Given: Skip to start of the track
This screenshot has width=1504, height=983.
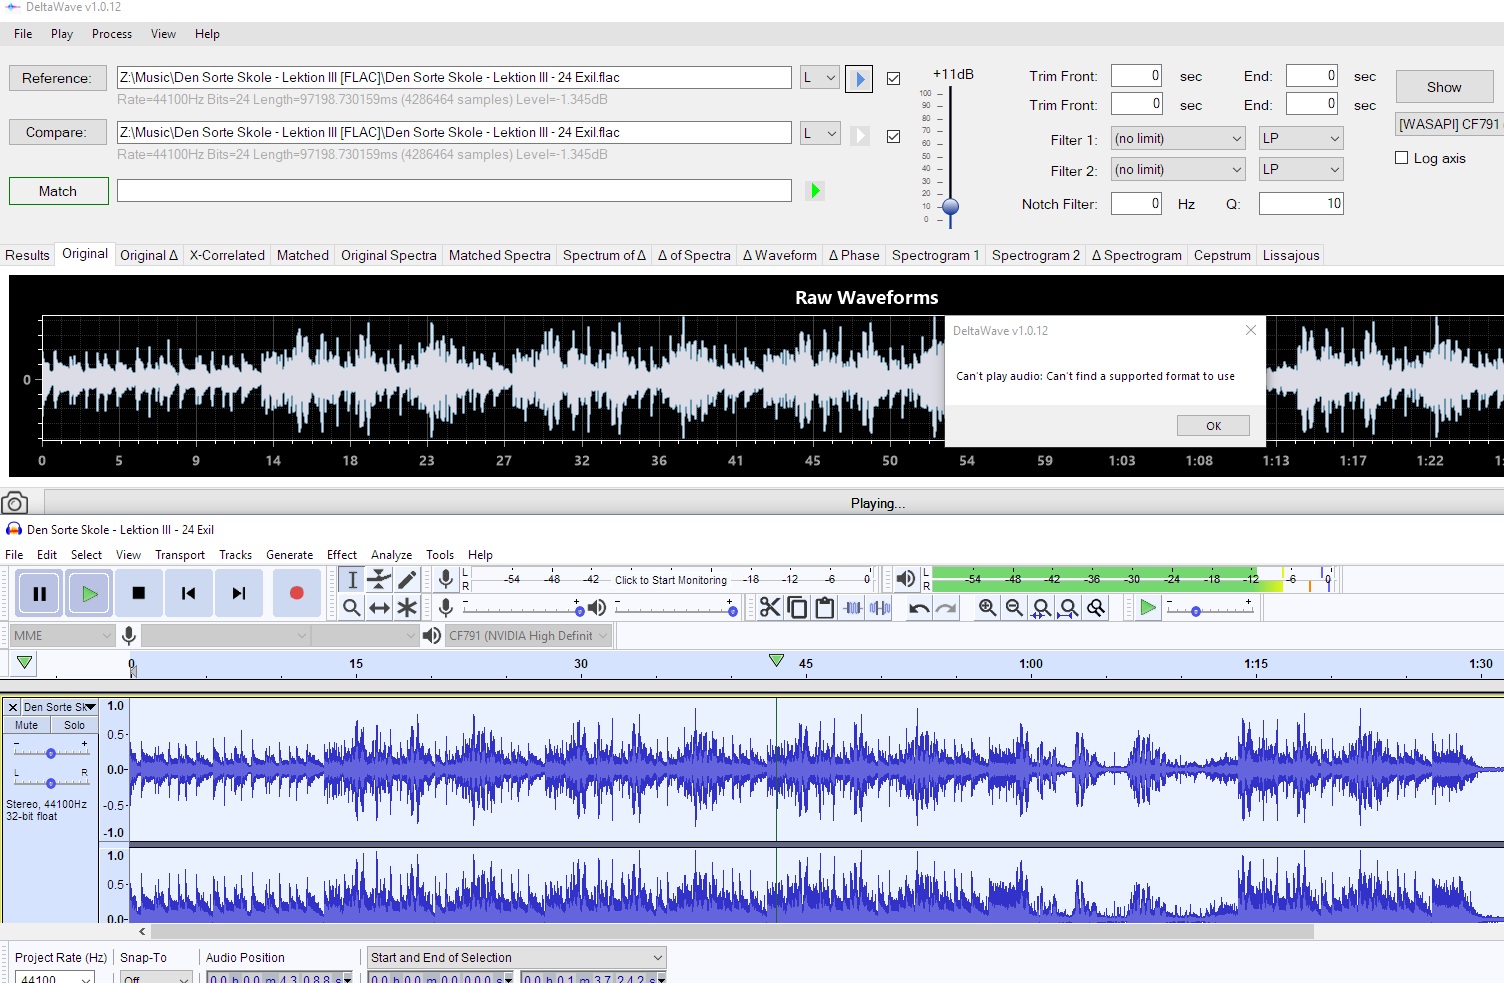Looking at the screenshot, I should [x=188, y=593].
